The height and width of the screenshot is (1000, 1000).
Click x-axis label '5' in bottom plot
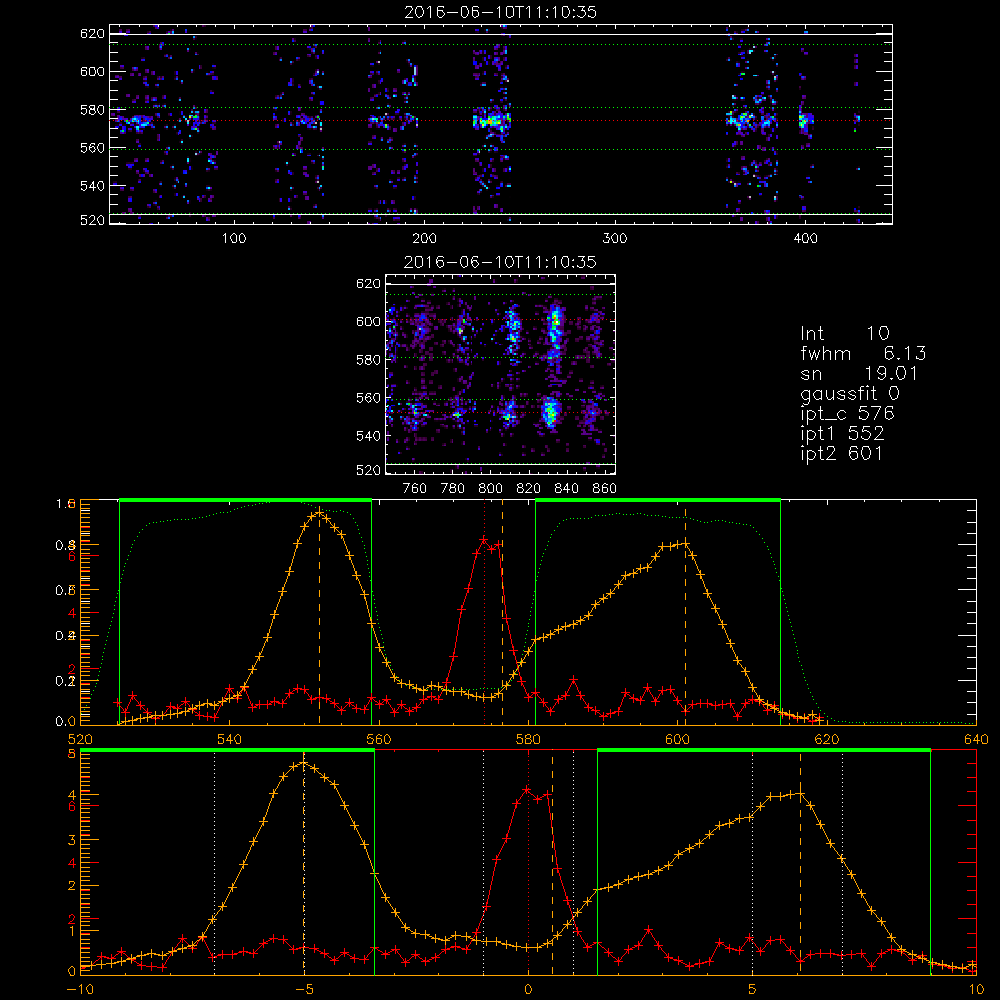coord(753,989)
